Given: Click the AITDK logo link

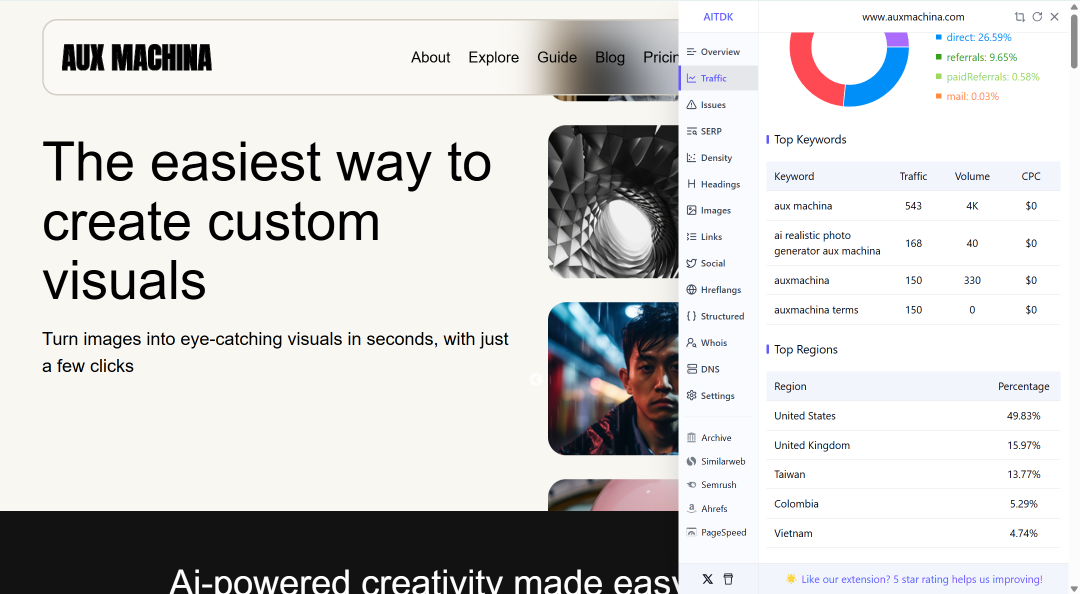Looking at the screenshot, I should (718, 17).
